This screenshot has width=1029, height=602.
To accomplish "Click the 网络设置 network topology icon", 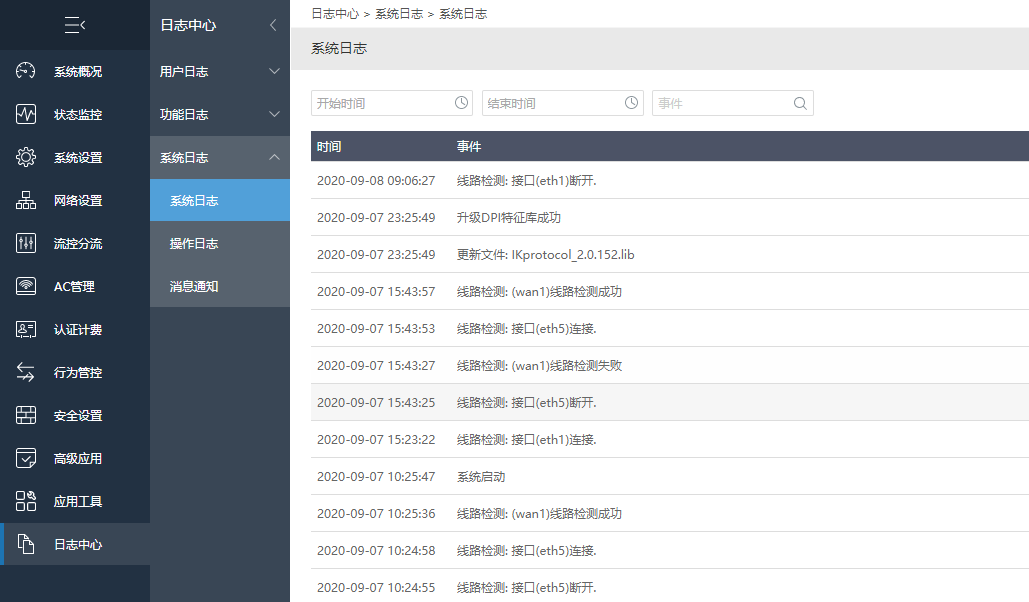I will tap(26, 200).
